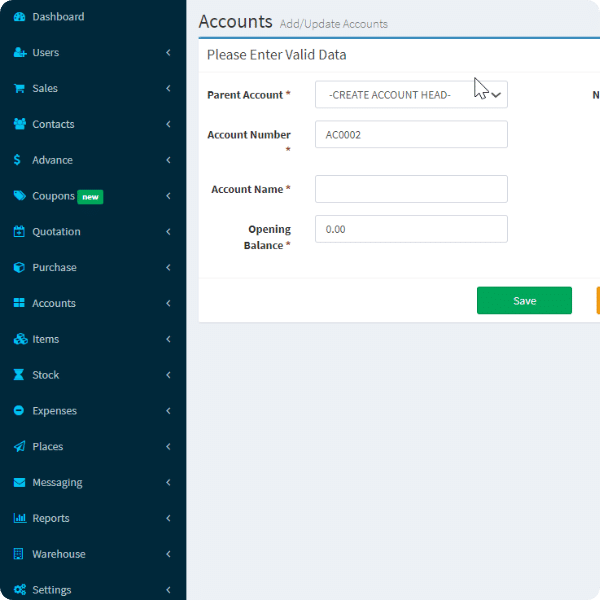
Task: Expand the Expenses submenu arrow
Action: [168, 411]
